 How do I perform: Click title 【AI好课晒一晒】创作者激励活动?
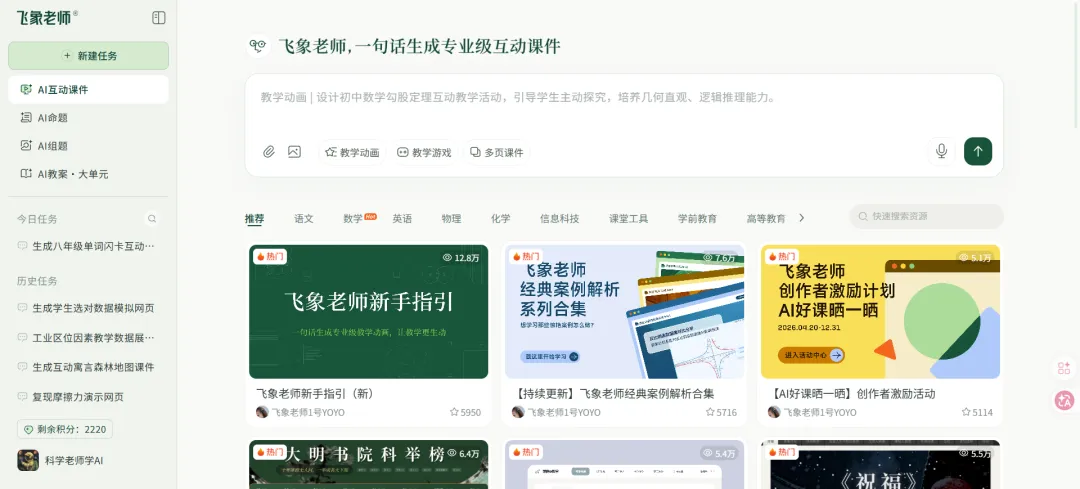click(x=851, y=394)
